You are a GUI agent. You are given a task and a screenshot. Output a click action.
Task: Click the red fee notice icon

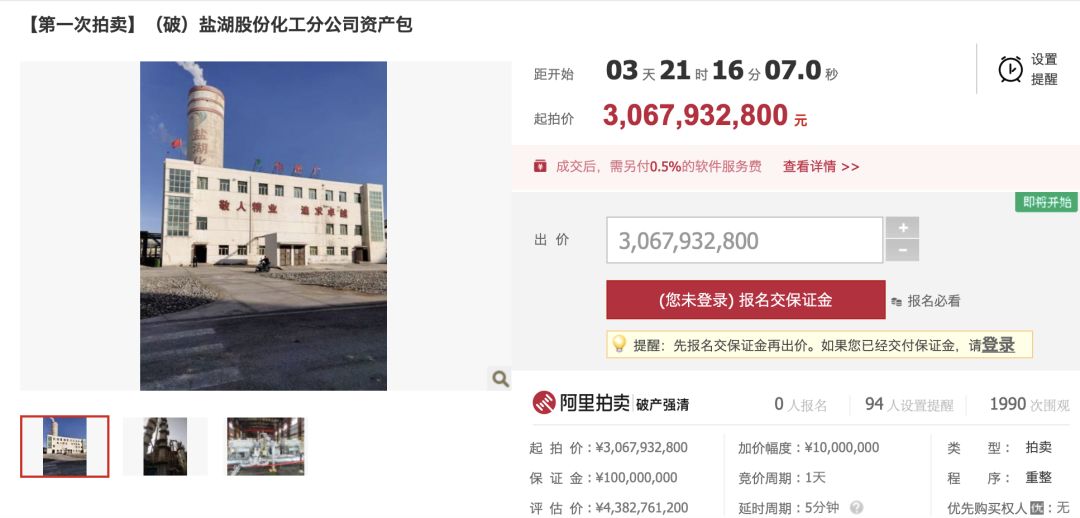coord(541,166)
